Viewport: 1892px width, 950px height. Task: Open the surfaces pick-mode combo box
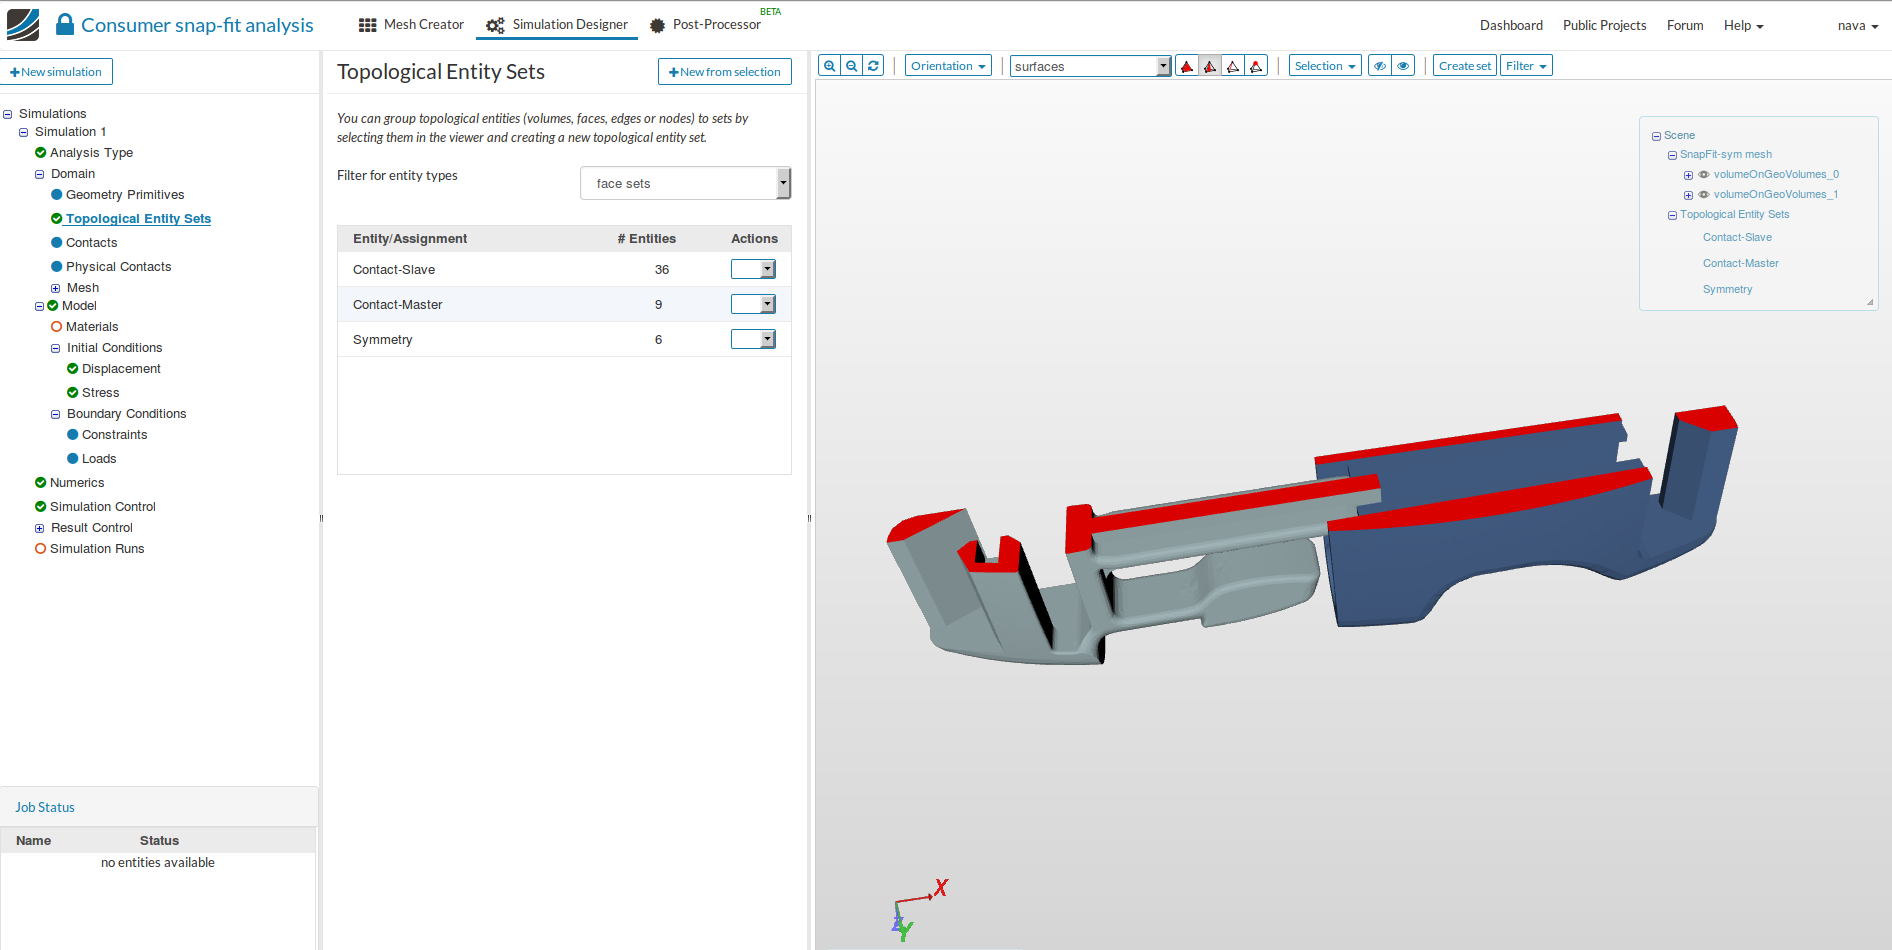pyautogui.click(x=1090, y=66)
